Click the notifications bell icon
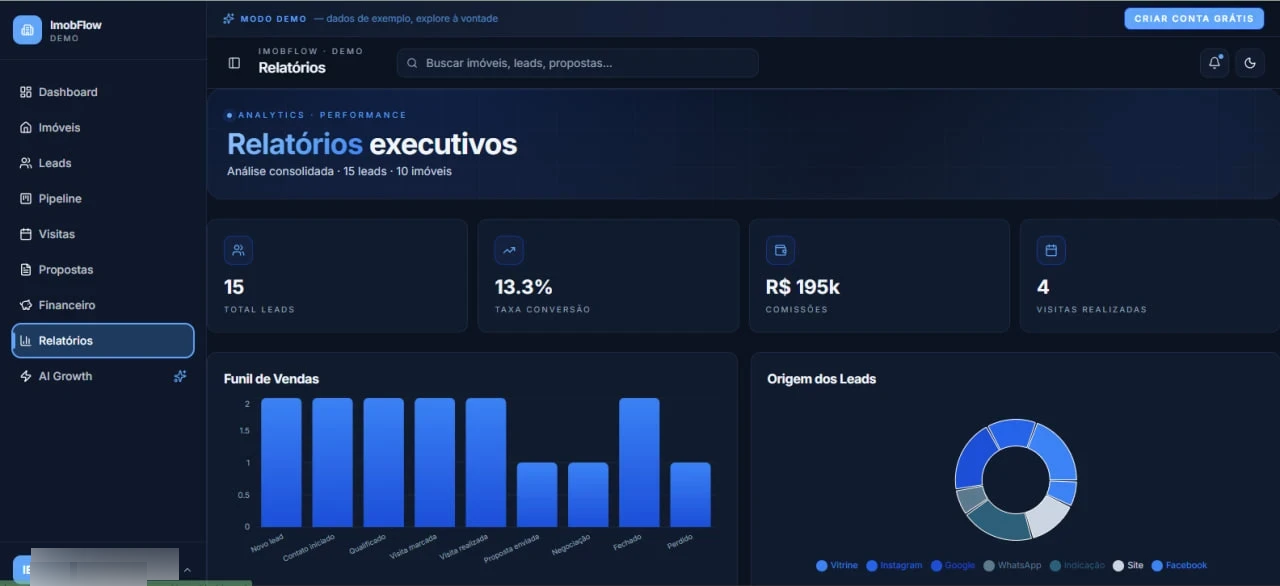This screenshot has height=586, width=1280. point(1215,63)
